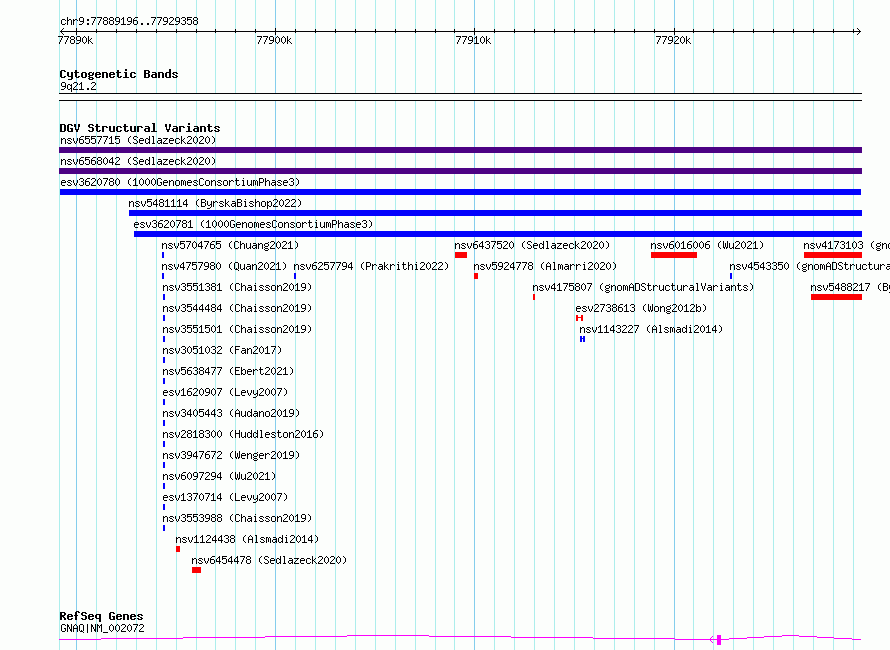Open esv1620907 (Levy2007) variant
Viewport: 890px width, 650px height.
225,392
